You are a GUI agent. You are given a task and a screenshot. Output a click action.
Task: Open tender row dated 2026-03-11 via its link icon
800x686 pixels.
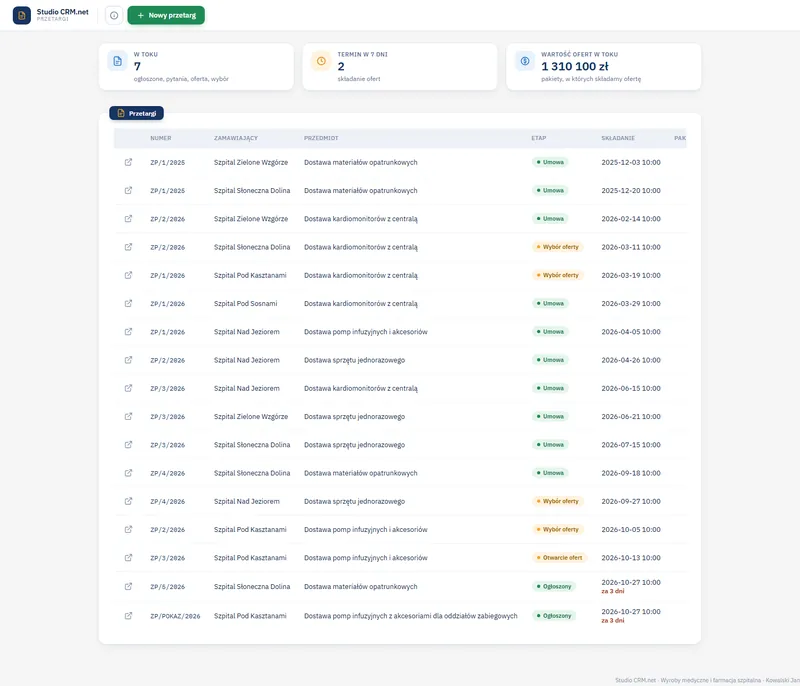(x=128, y=247)
